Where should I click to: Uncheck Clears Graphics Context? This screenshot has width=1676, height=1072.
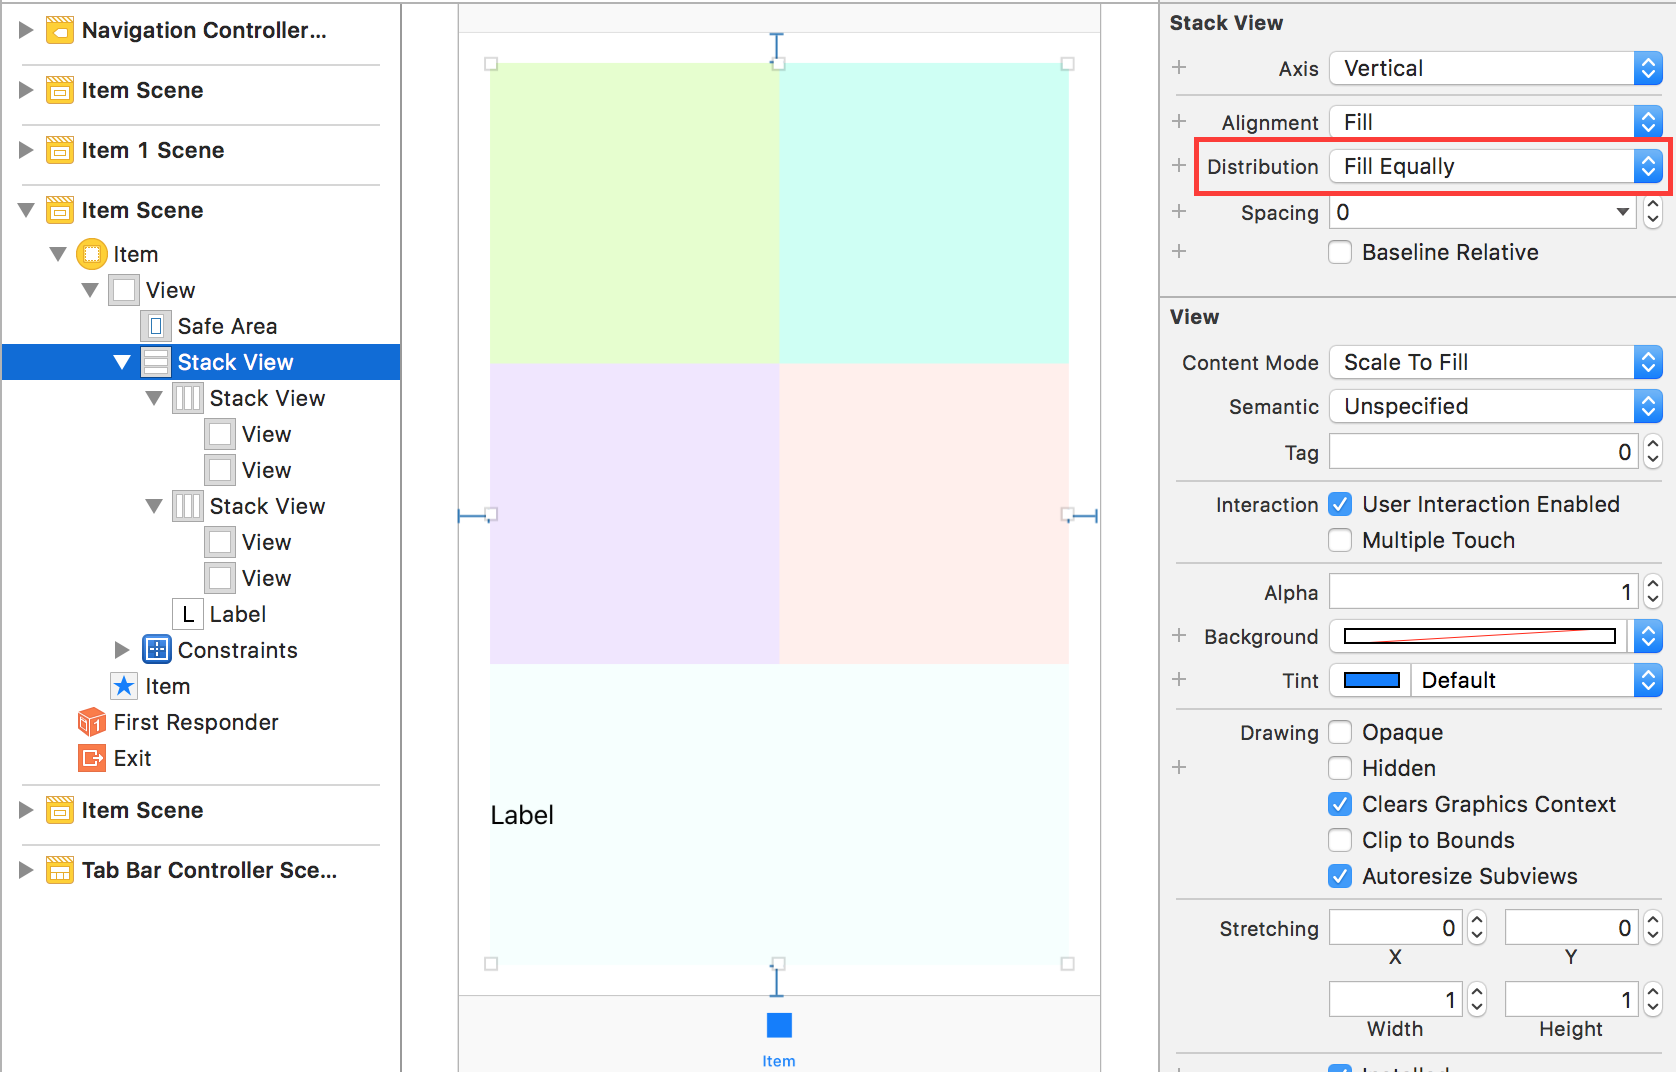click(1340, 804)
